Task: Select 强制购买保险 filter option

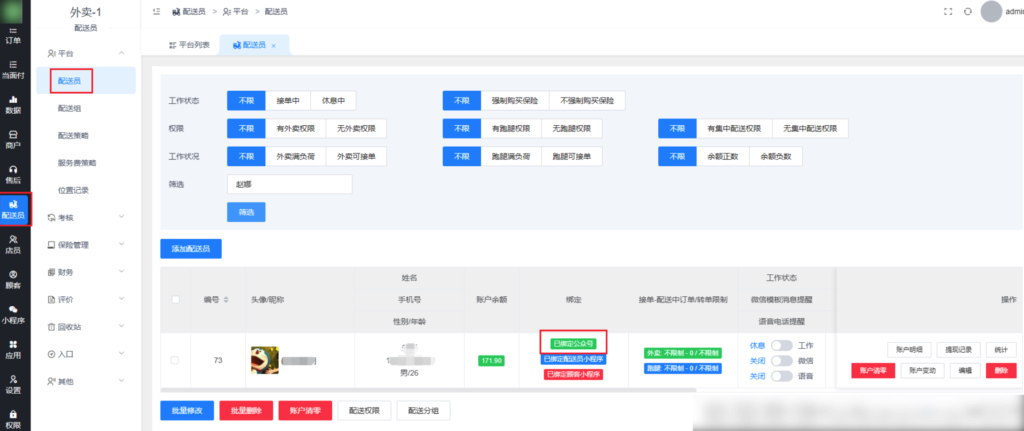Action: 515,101
